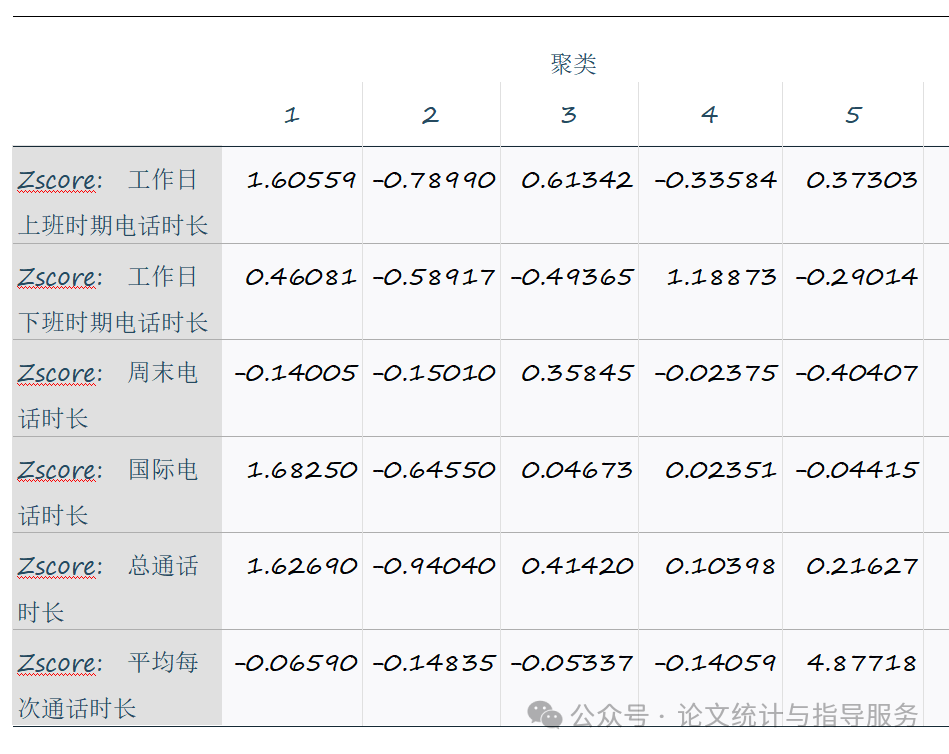The image size is (949, 754).
Task: Click row label 国际电话时长
Action: (108, 492)
